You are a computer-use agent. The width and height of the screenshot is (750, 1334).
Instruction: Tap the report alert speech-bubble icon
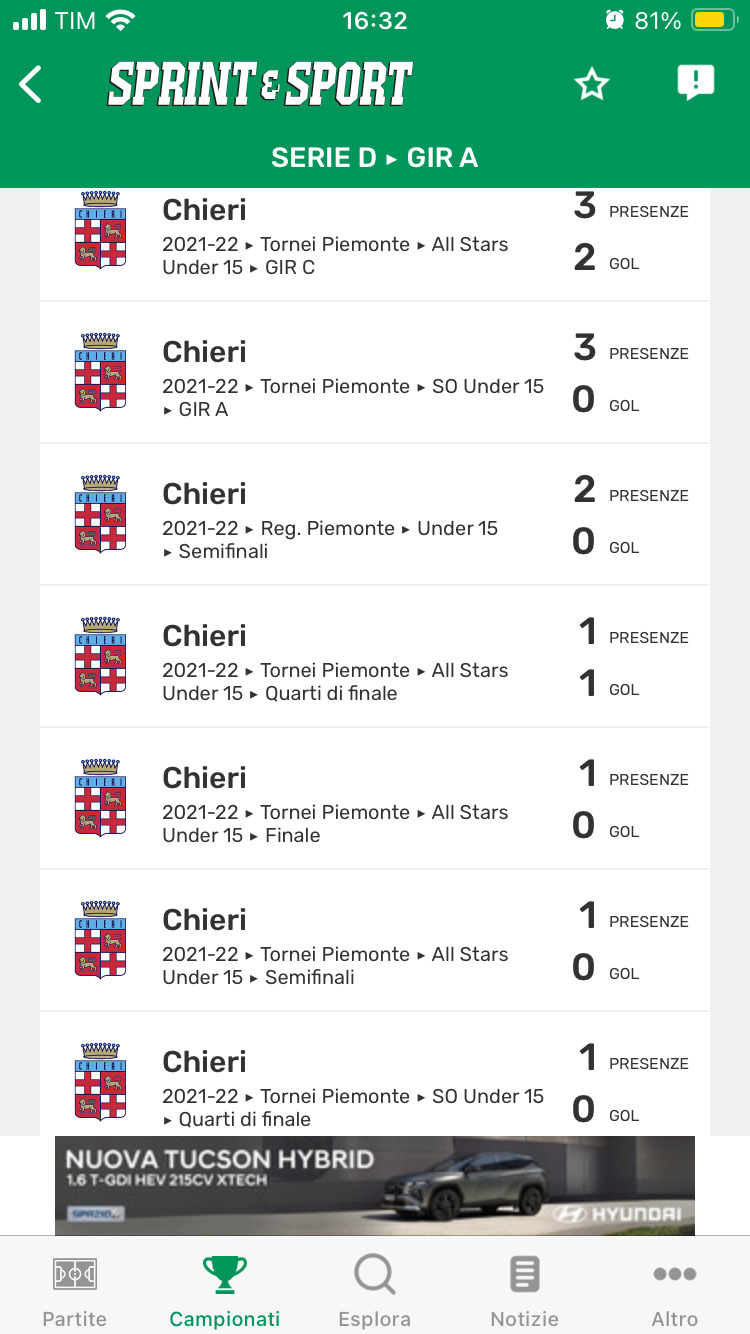click(695, 83)
